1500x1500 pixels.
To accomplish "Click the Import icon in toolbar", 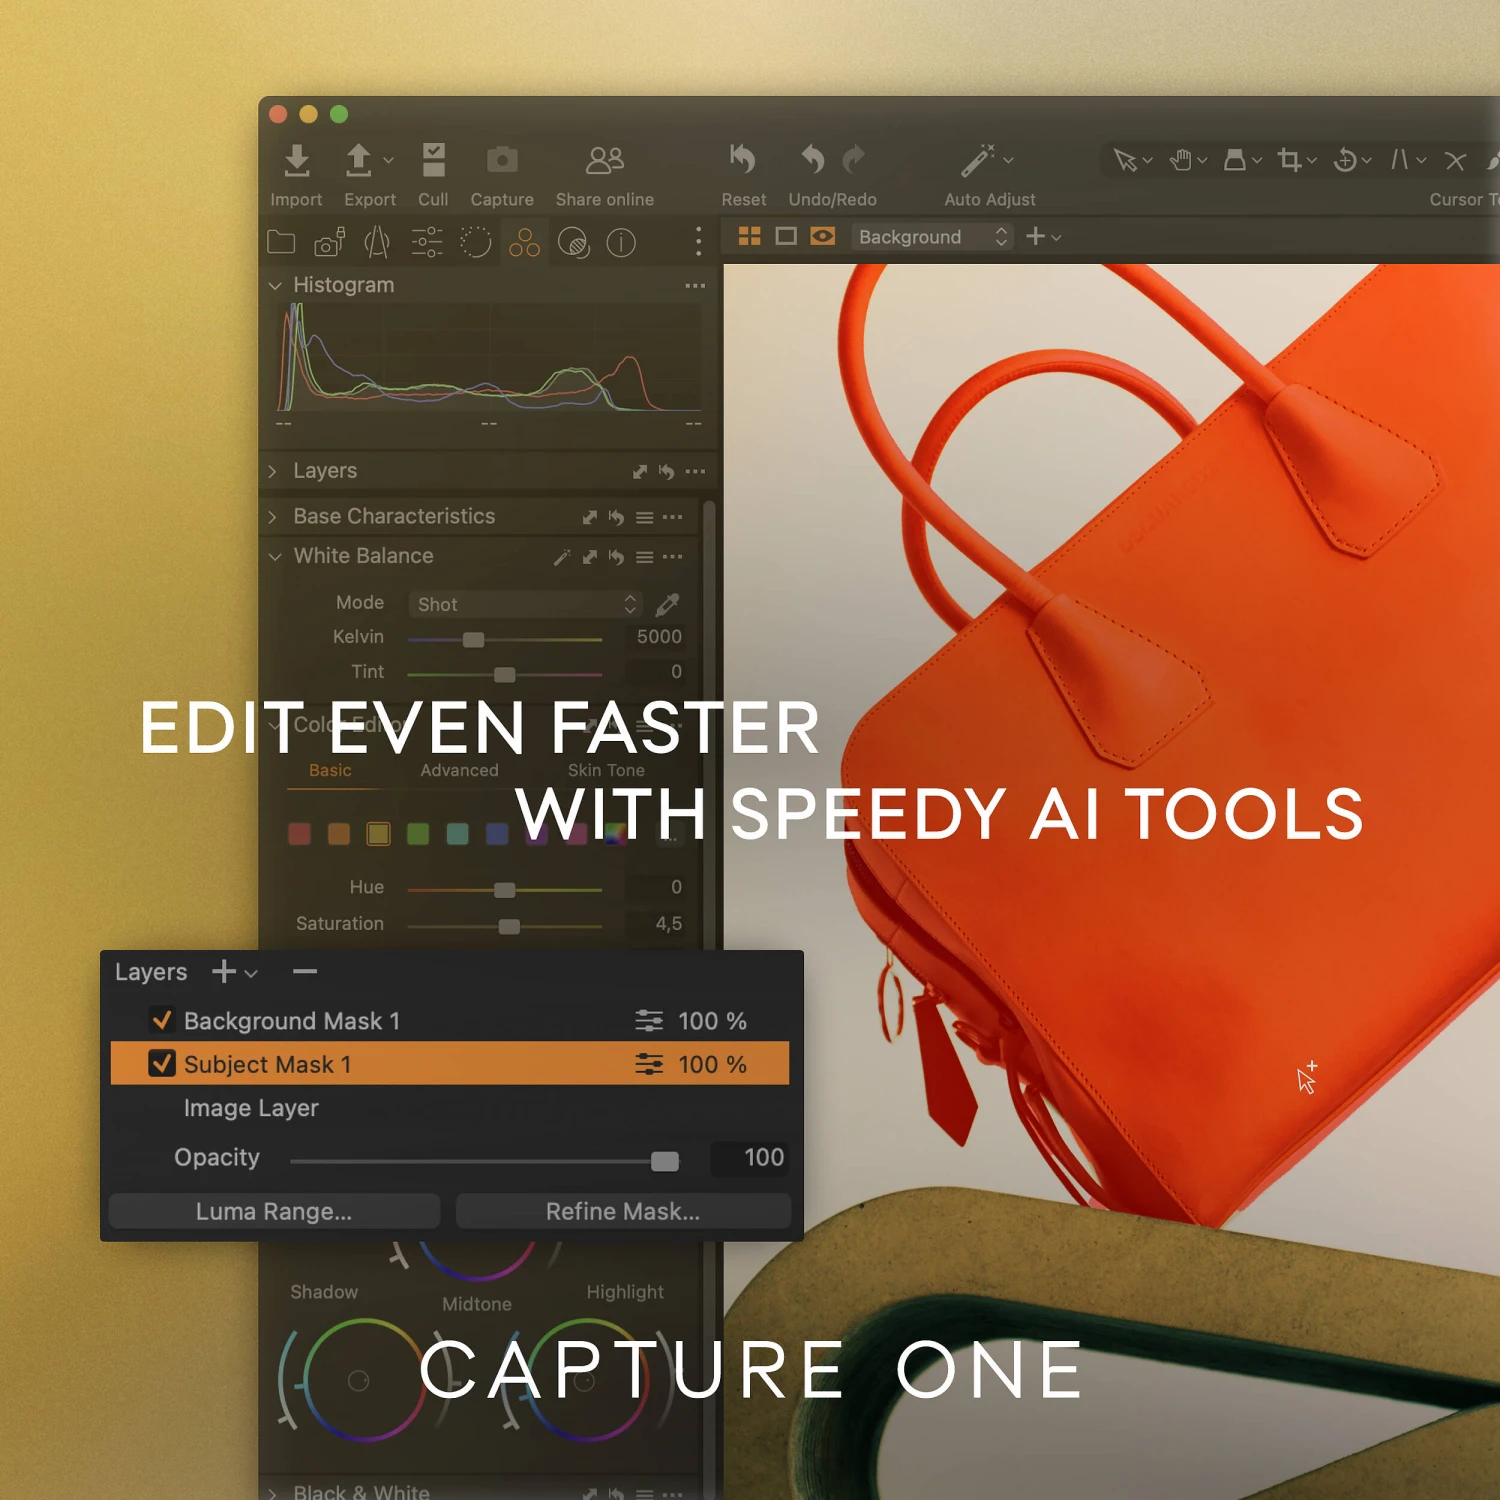I will [296, 160].
